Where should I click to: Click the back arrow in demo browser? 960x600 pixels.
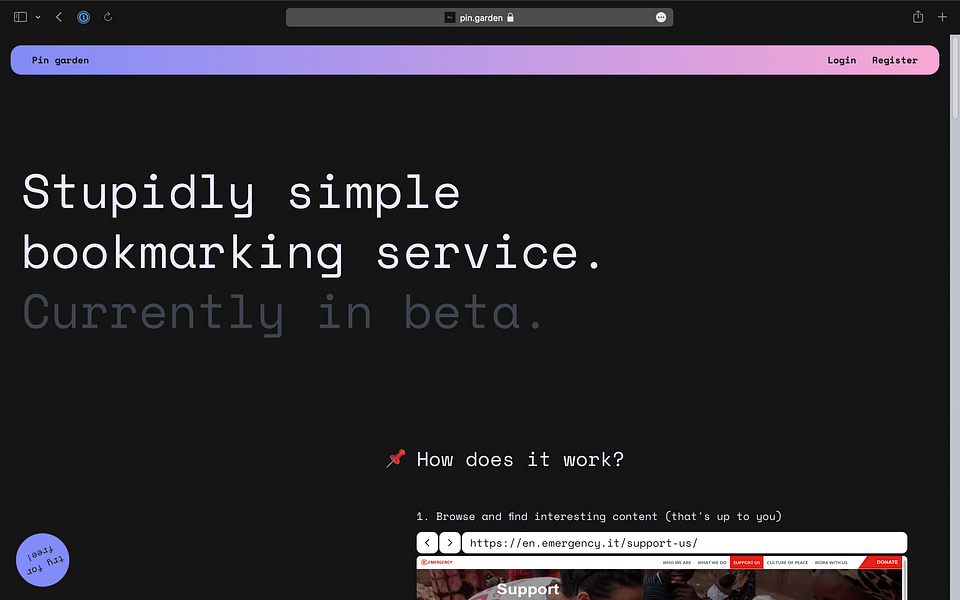(x=427, y=542)
